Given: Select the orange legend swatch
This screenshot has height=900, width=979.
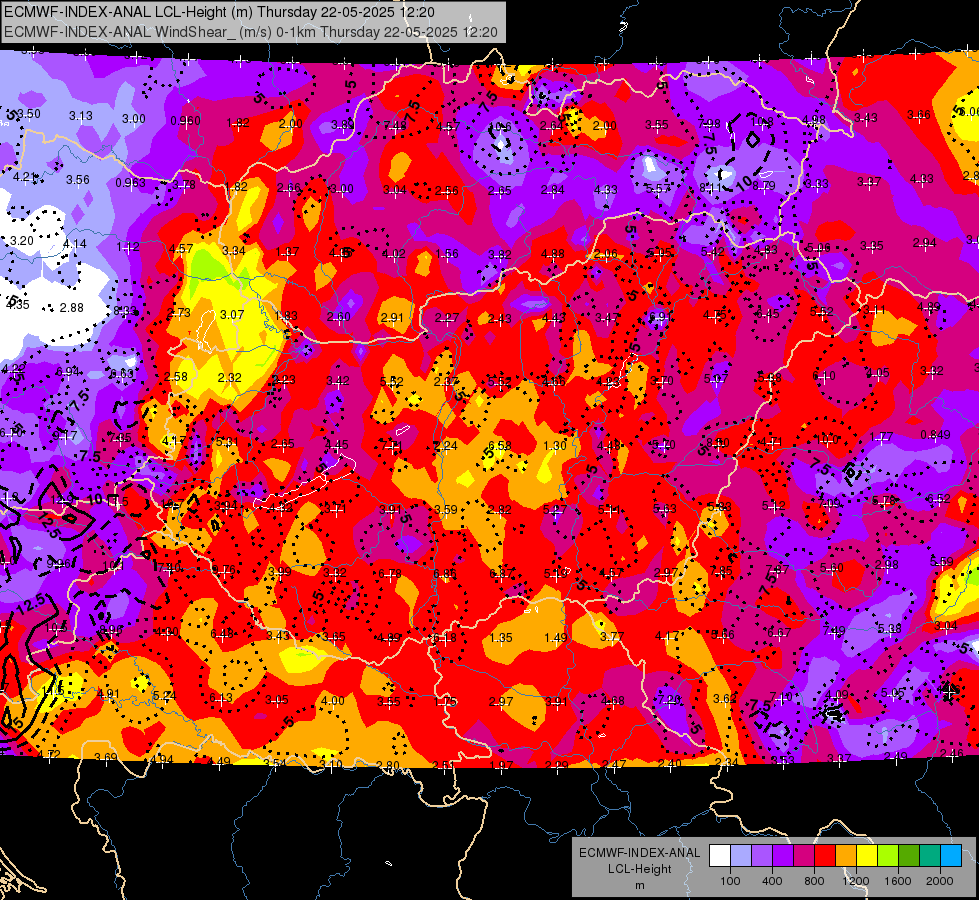Looking at the screenshot, I should click(846, 855).
